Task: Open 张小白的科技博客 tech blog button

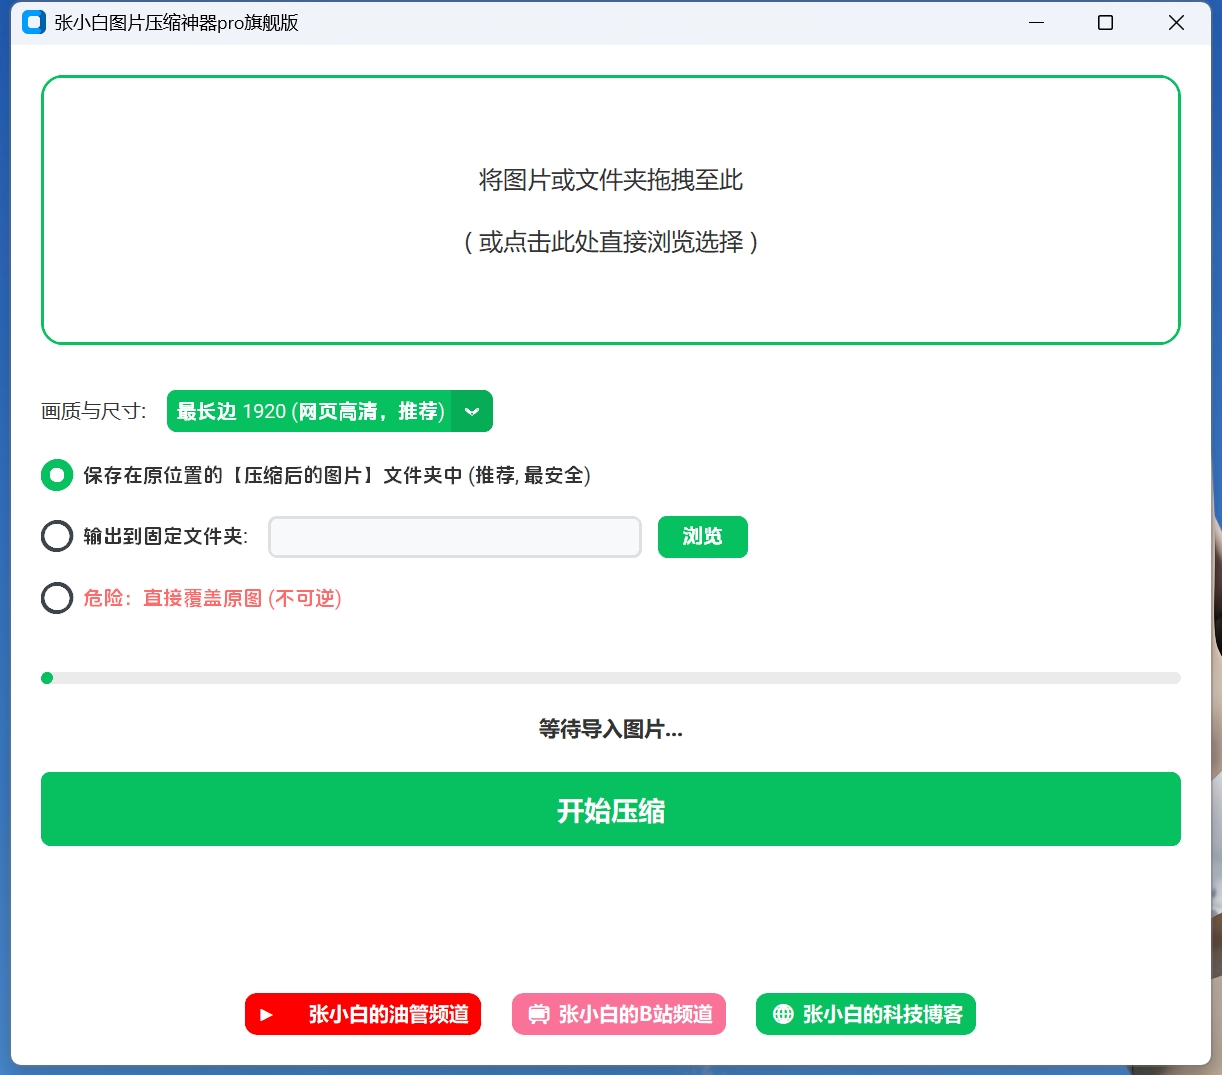Action: click(x=866, y=1014)
